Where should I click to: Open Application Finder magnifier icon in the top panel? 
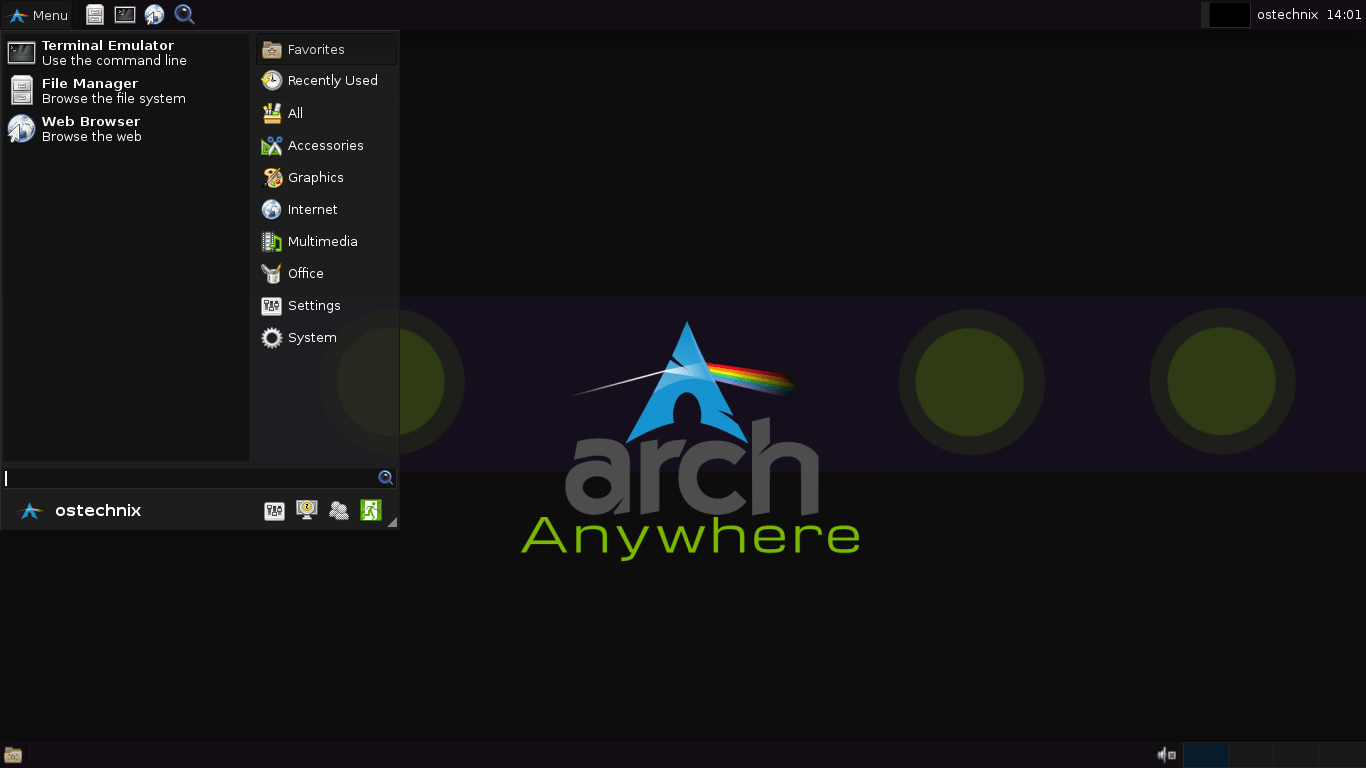pyautogui.click(x=184, y=14)
